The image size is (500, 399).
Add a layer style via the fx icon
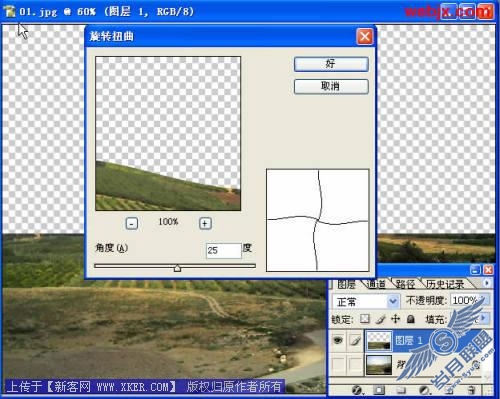[357, 390]
